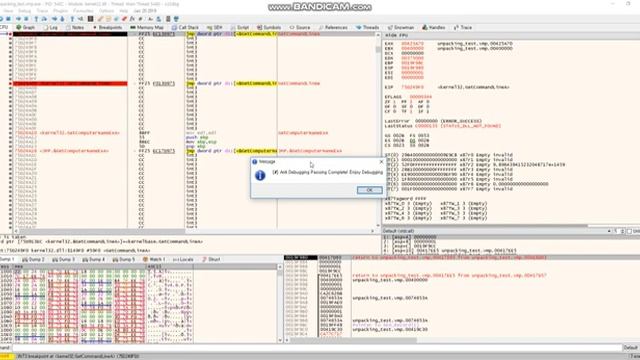This screenshot has height=360, width=640.
Task: Open the Strings (Az) toolbar icon
Action: [151, 19]
